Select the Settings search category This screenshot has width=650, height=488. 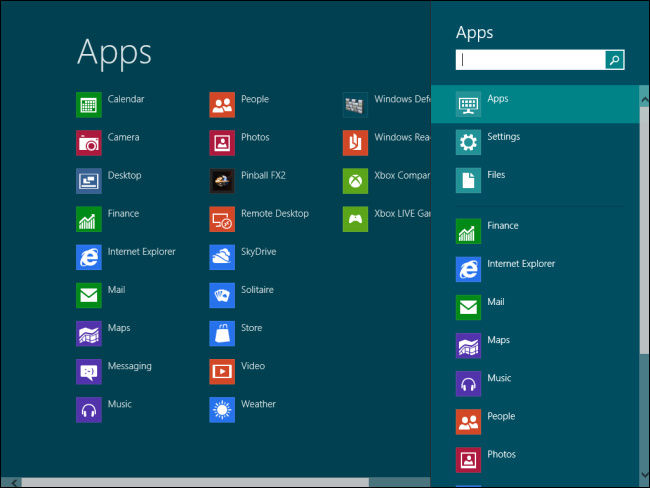(535, 143)
